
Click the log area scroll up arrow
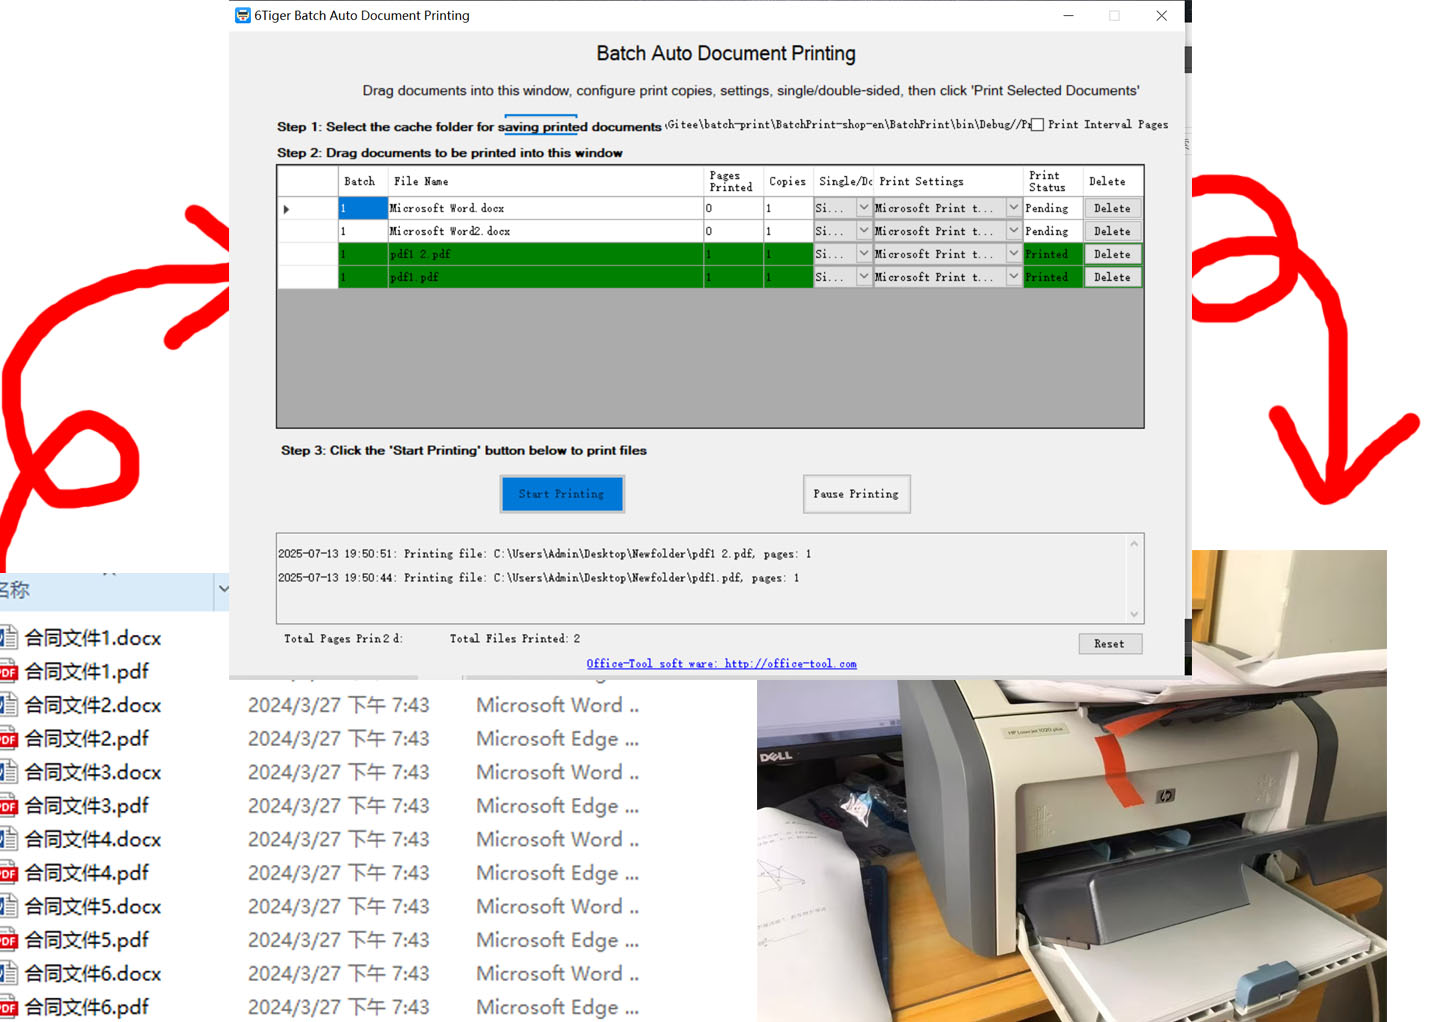[1134, 544]
